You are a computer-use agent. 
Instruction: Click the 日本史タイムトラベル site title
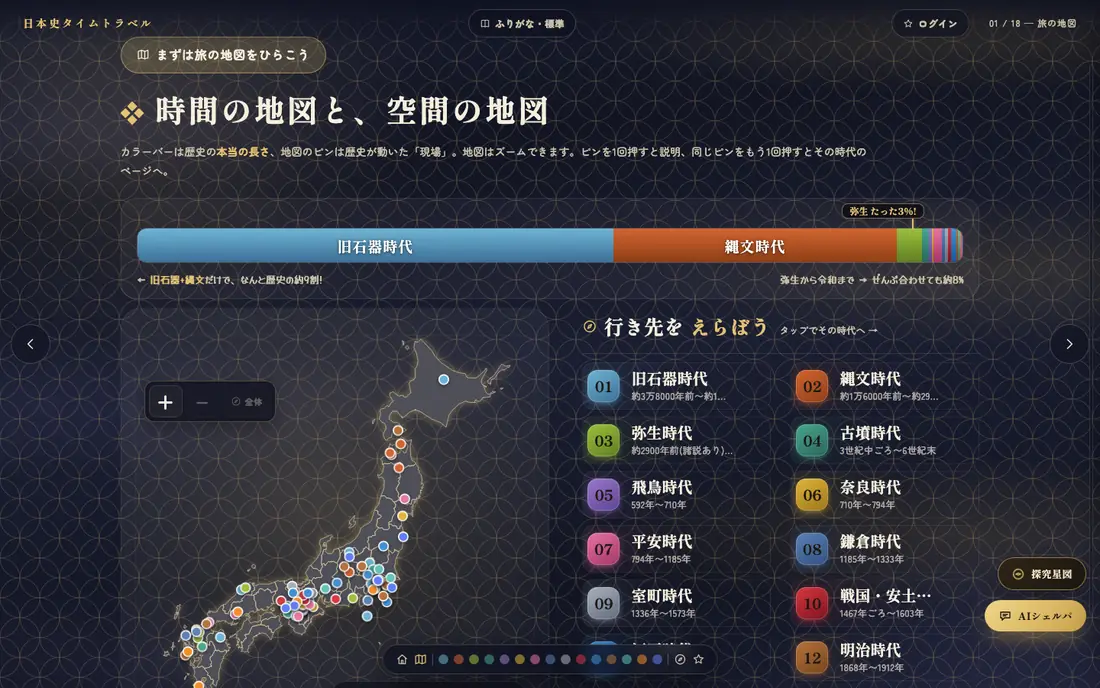coord(88,23)
